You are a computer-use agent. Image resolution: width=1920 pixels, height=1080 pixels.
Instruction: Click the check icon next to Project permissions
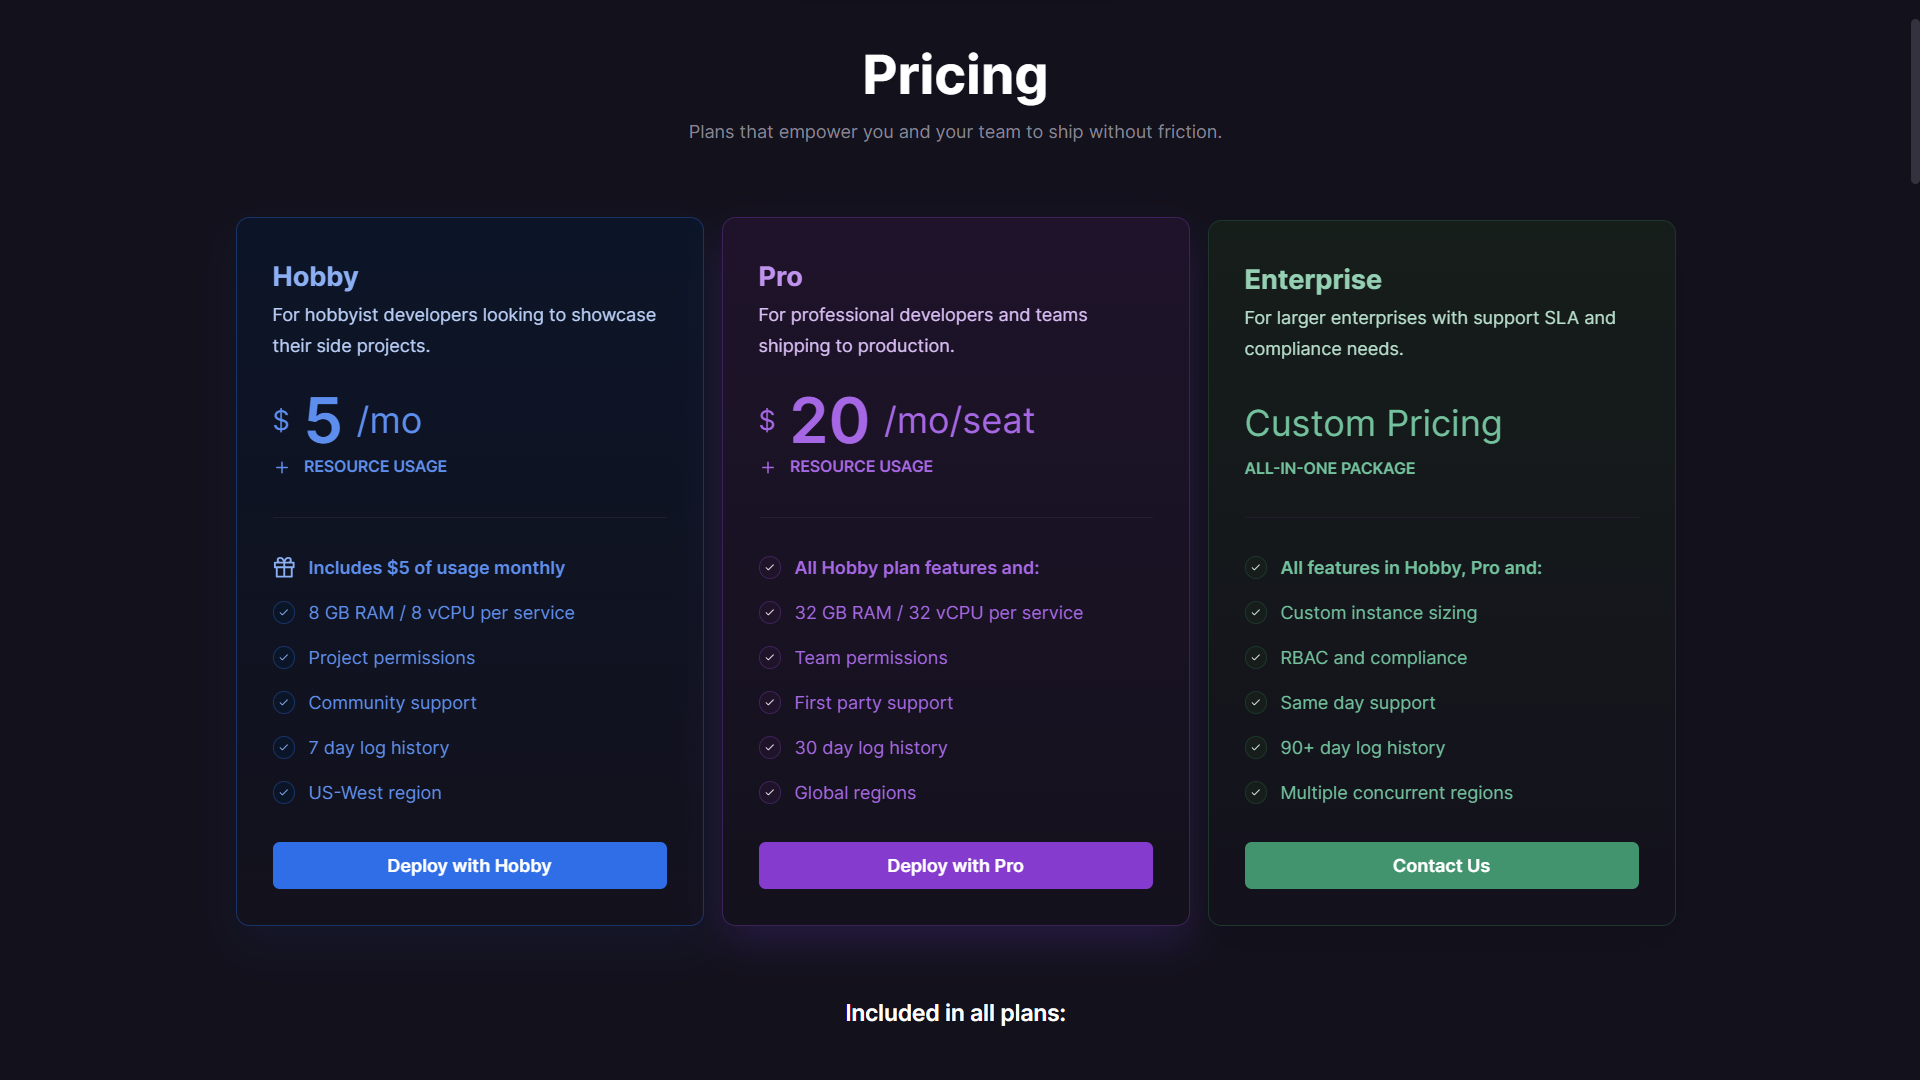283,657
